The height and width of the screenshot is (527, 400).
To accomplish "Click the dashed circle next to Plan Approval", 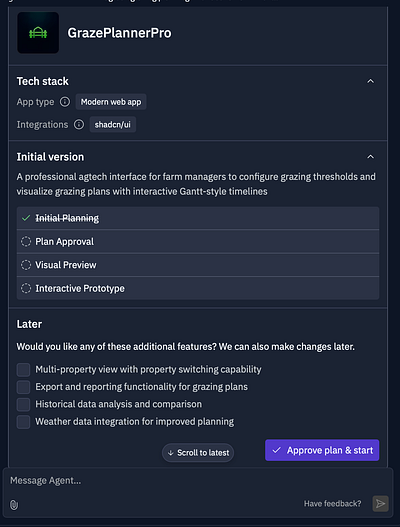I will pyautogui.click(x=26, y=241).
